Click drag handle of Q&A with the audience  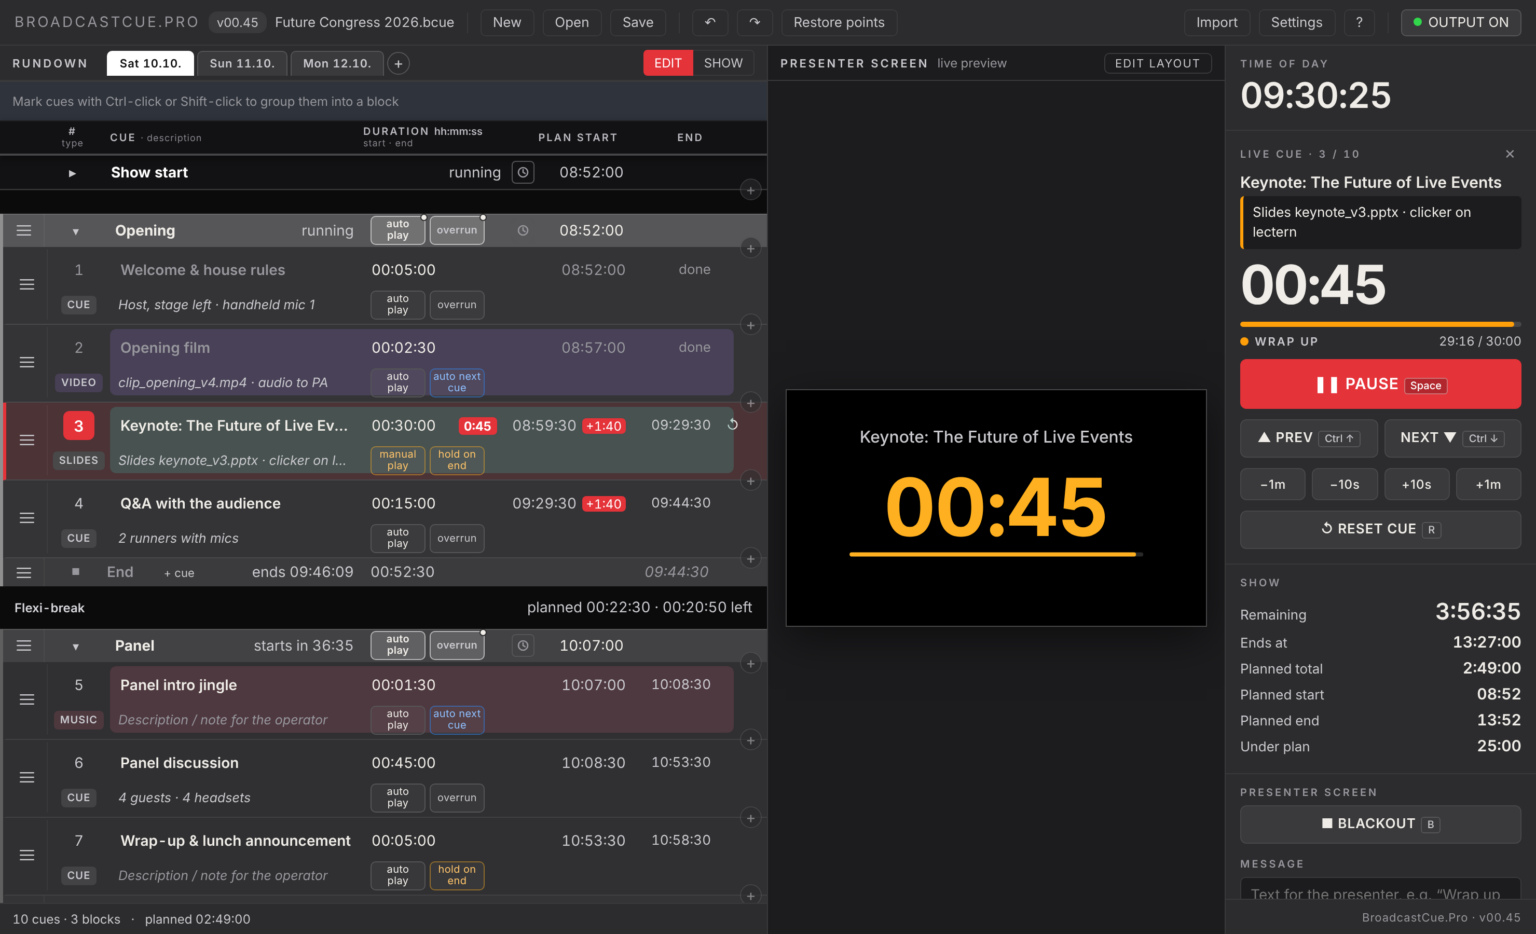point(27,518)
